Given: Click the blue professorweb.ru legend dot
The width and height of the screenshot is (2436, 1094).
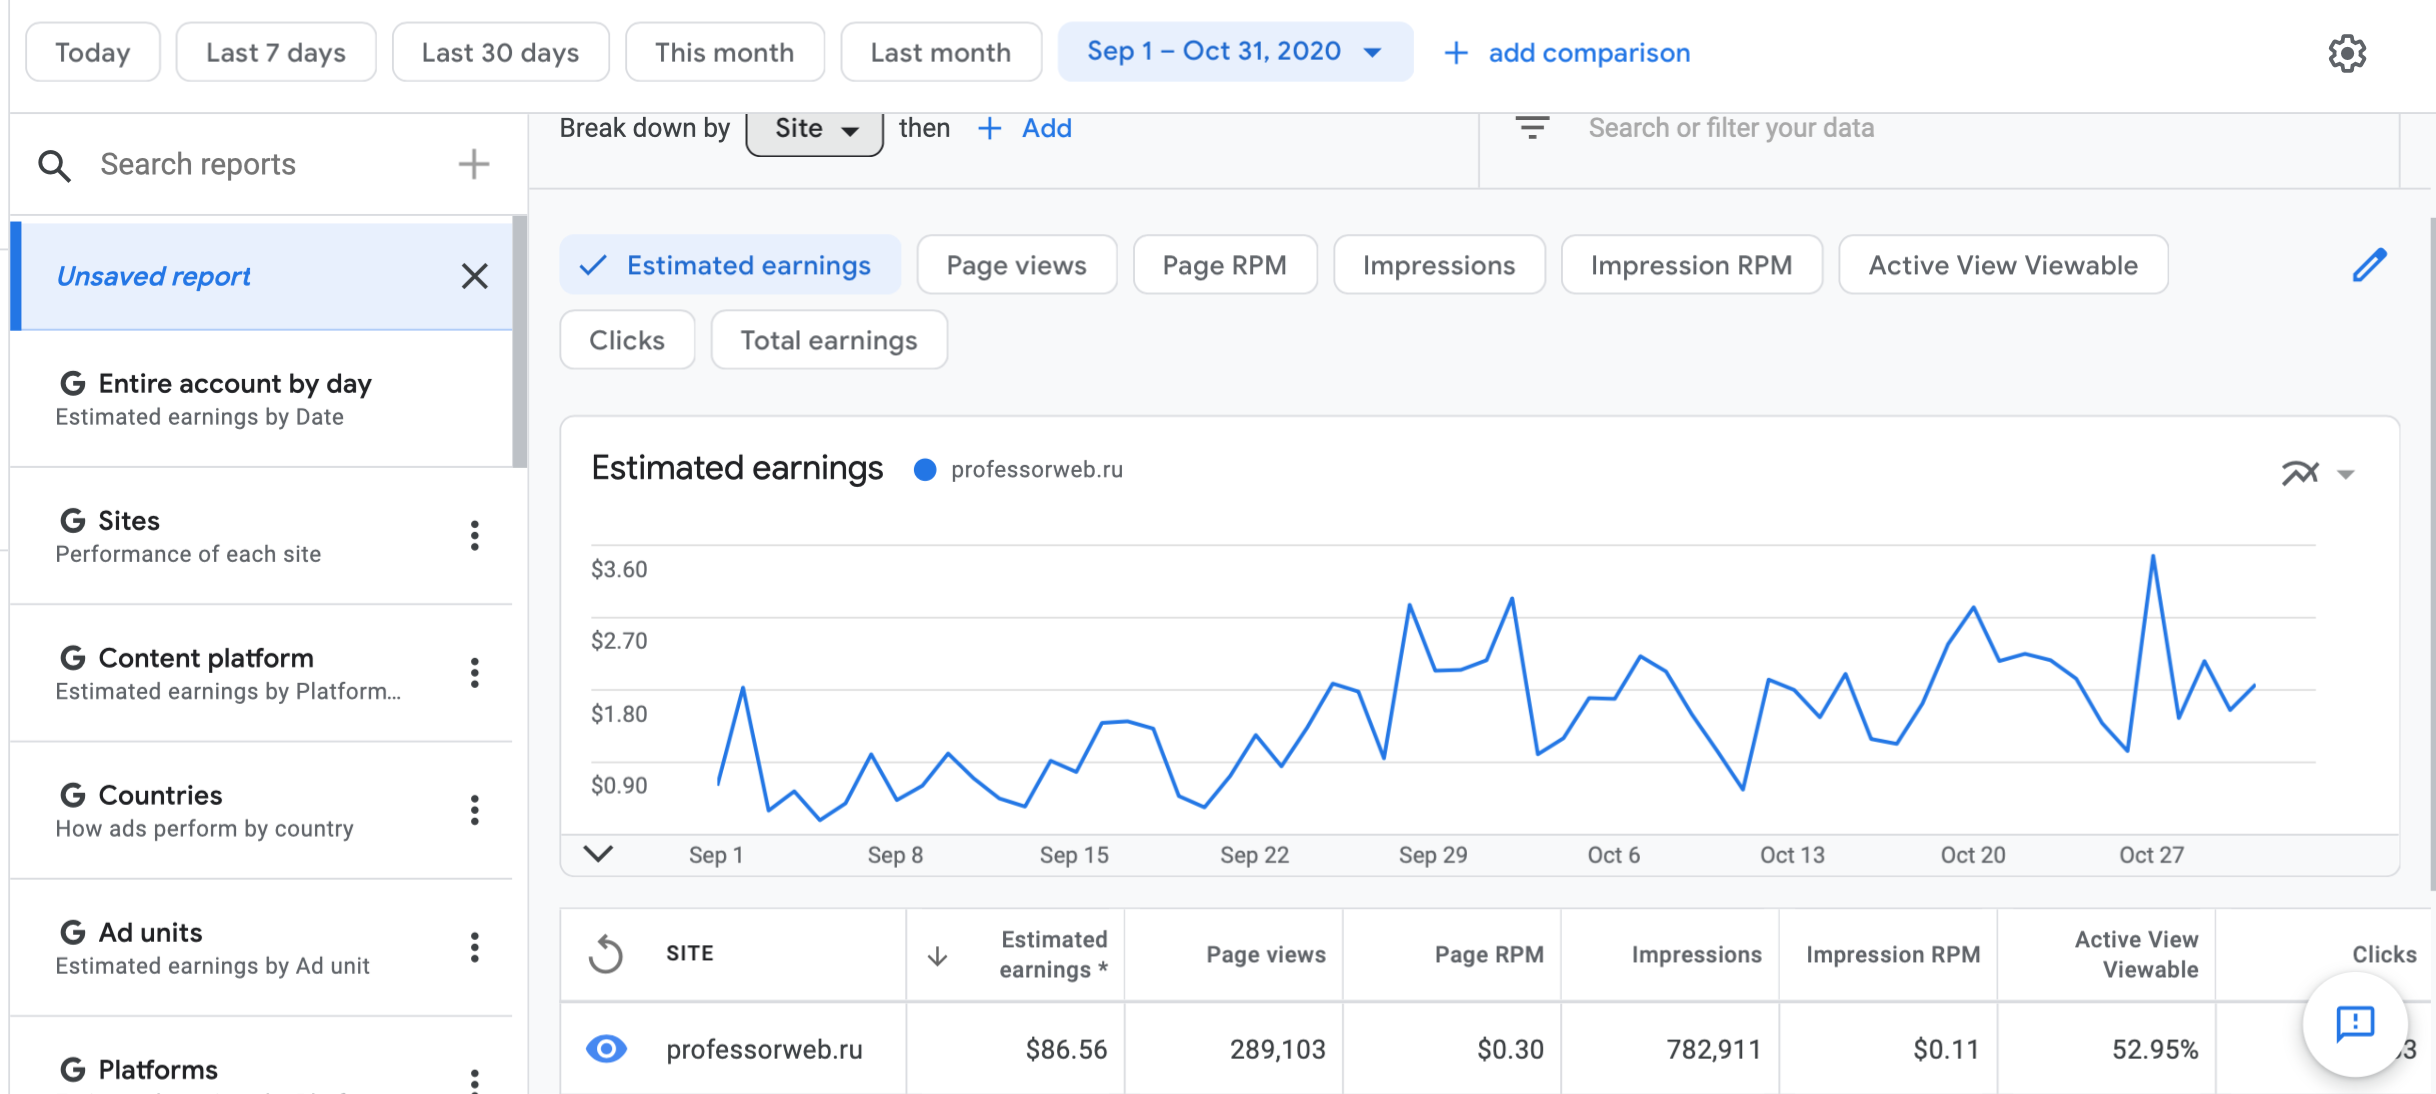Looking at the screenshot, I should [925, 470].
